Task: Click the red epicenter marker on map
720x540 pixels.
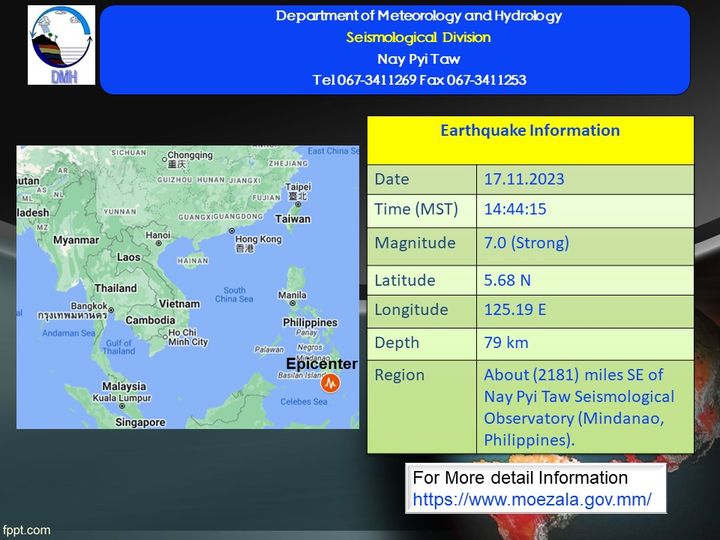Action: tap(333, 383)
